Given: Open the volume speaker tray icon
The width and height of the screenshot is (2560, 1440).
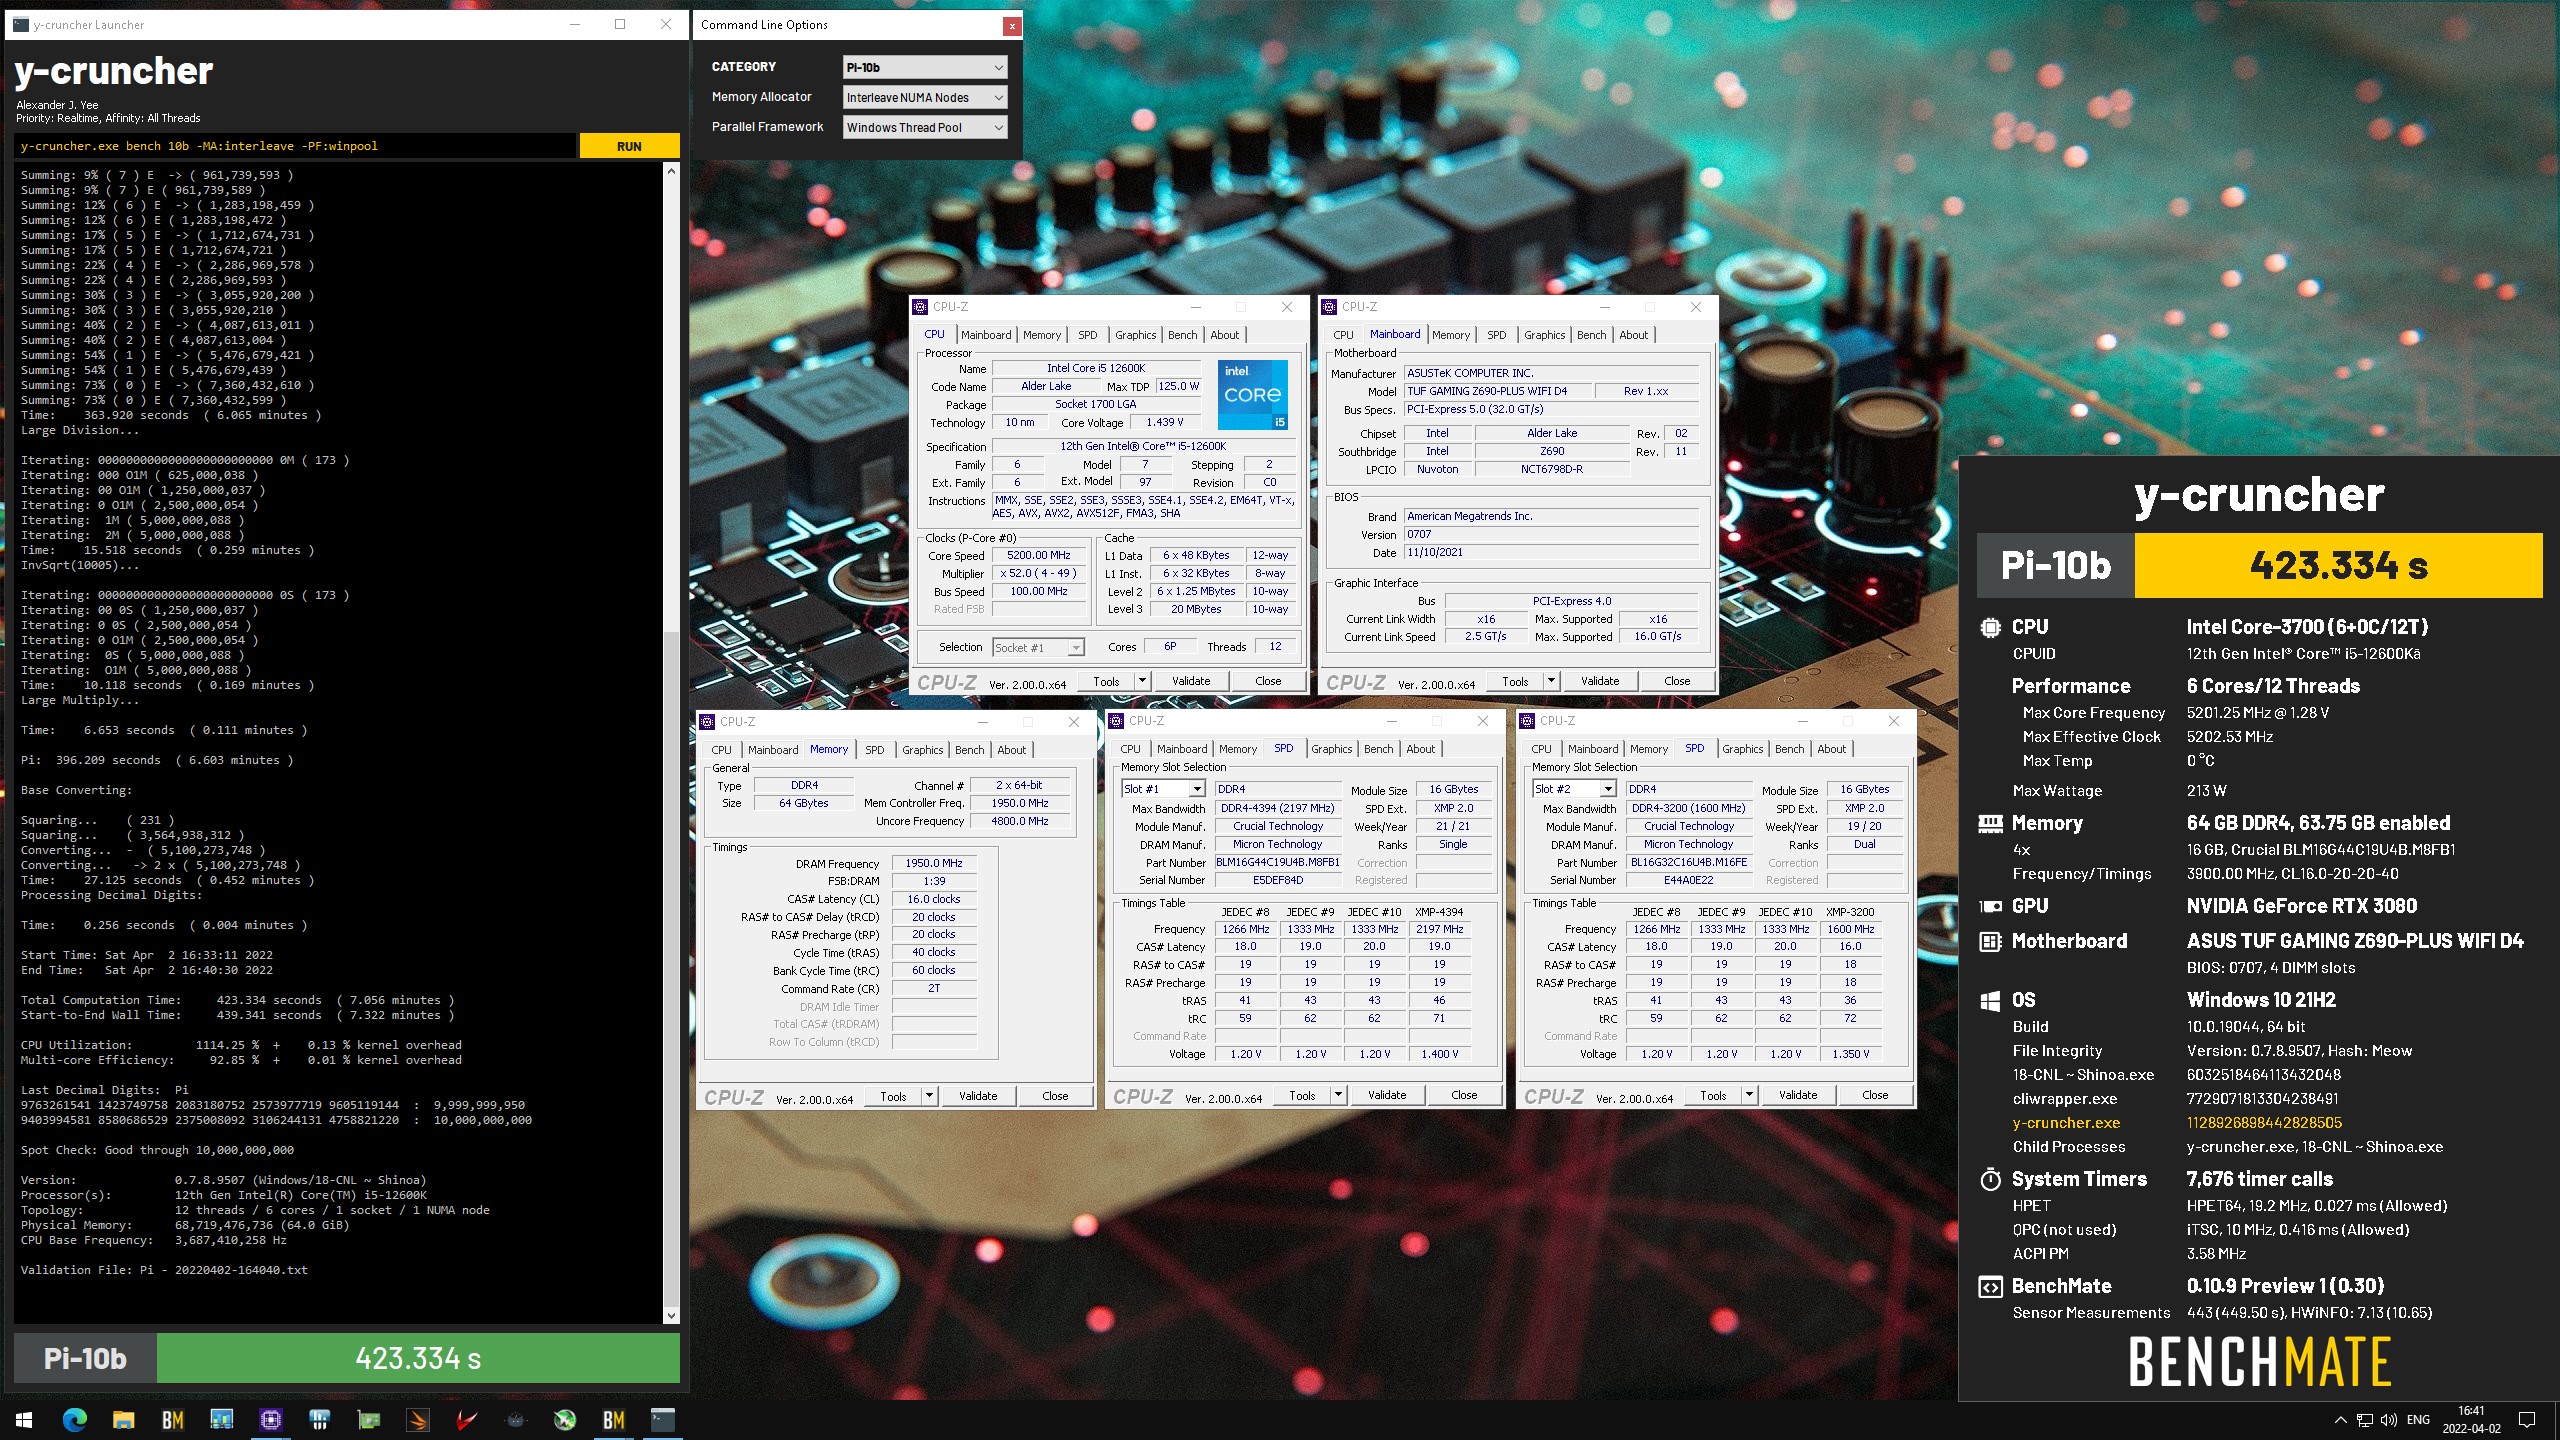Looking at the screenshot, I should [2389, 1419].
